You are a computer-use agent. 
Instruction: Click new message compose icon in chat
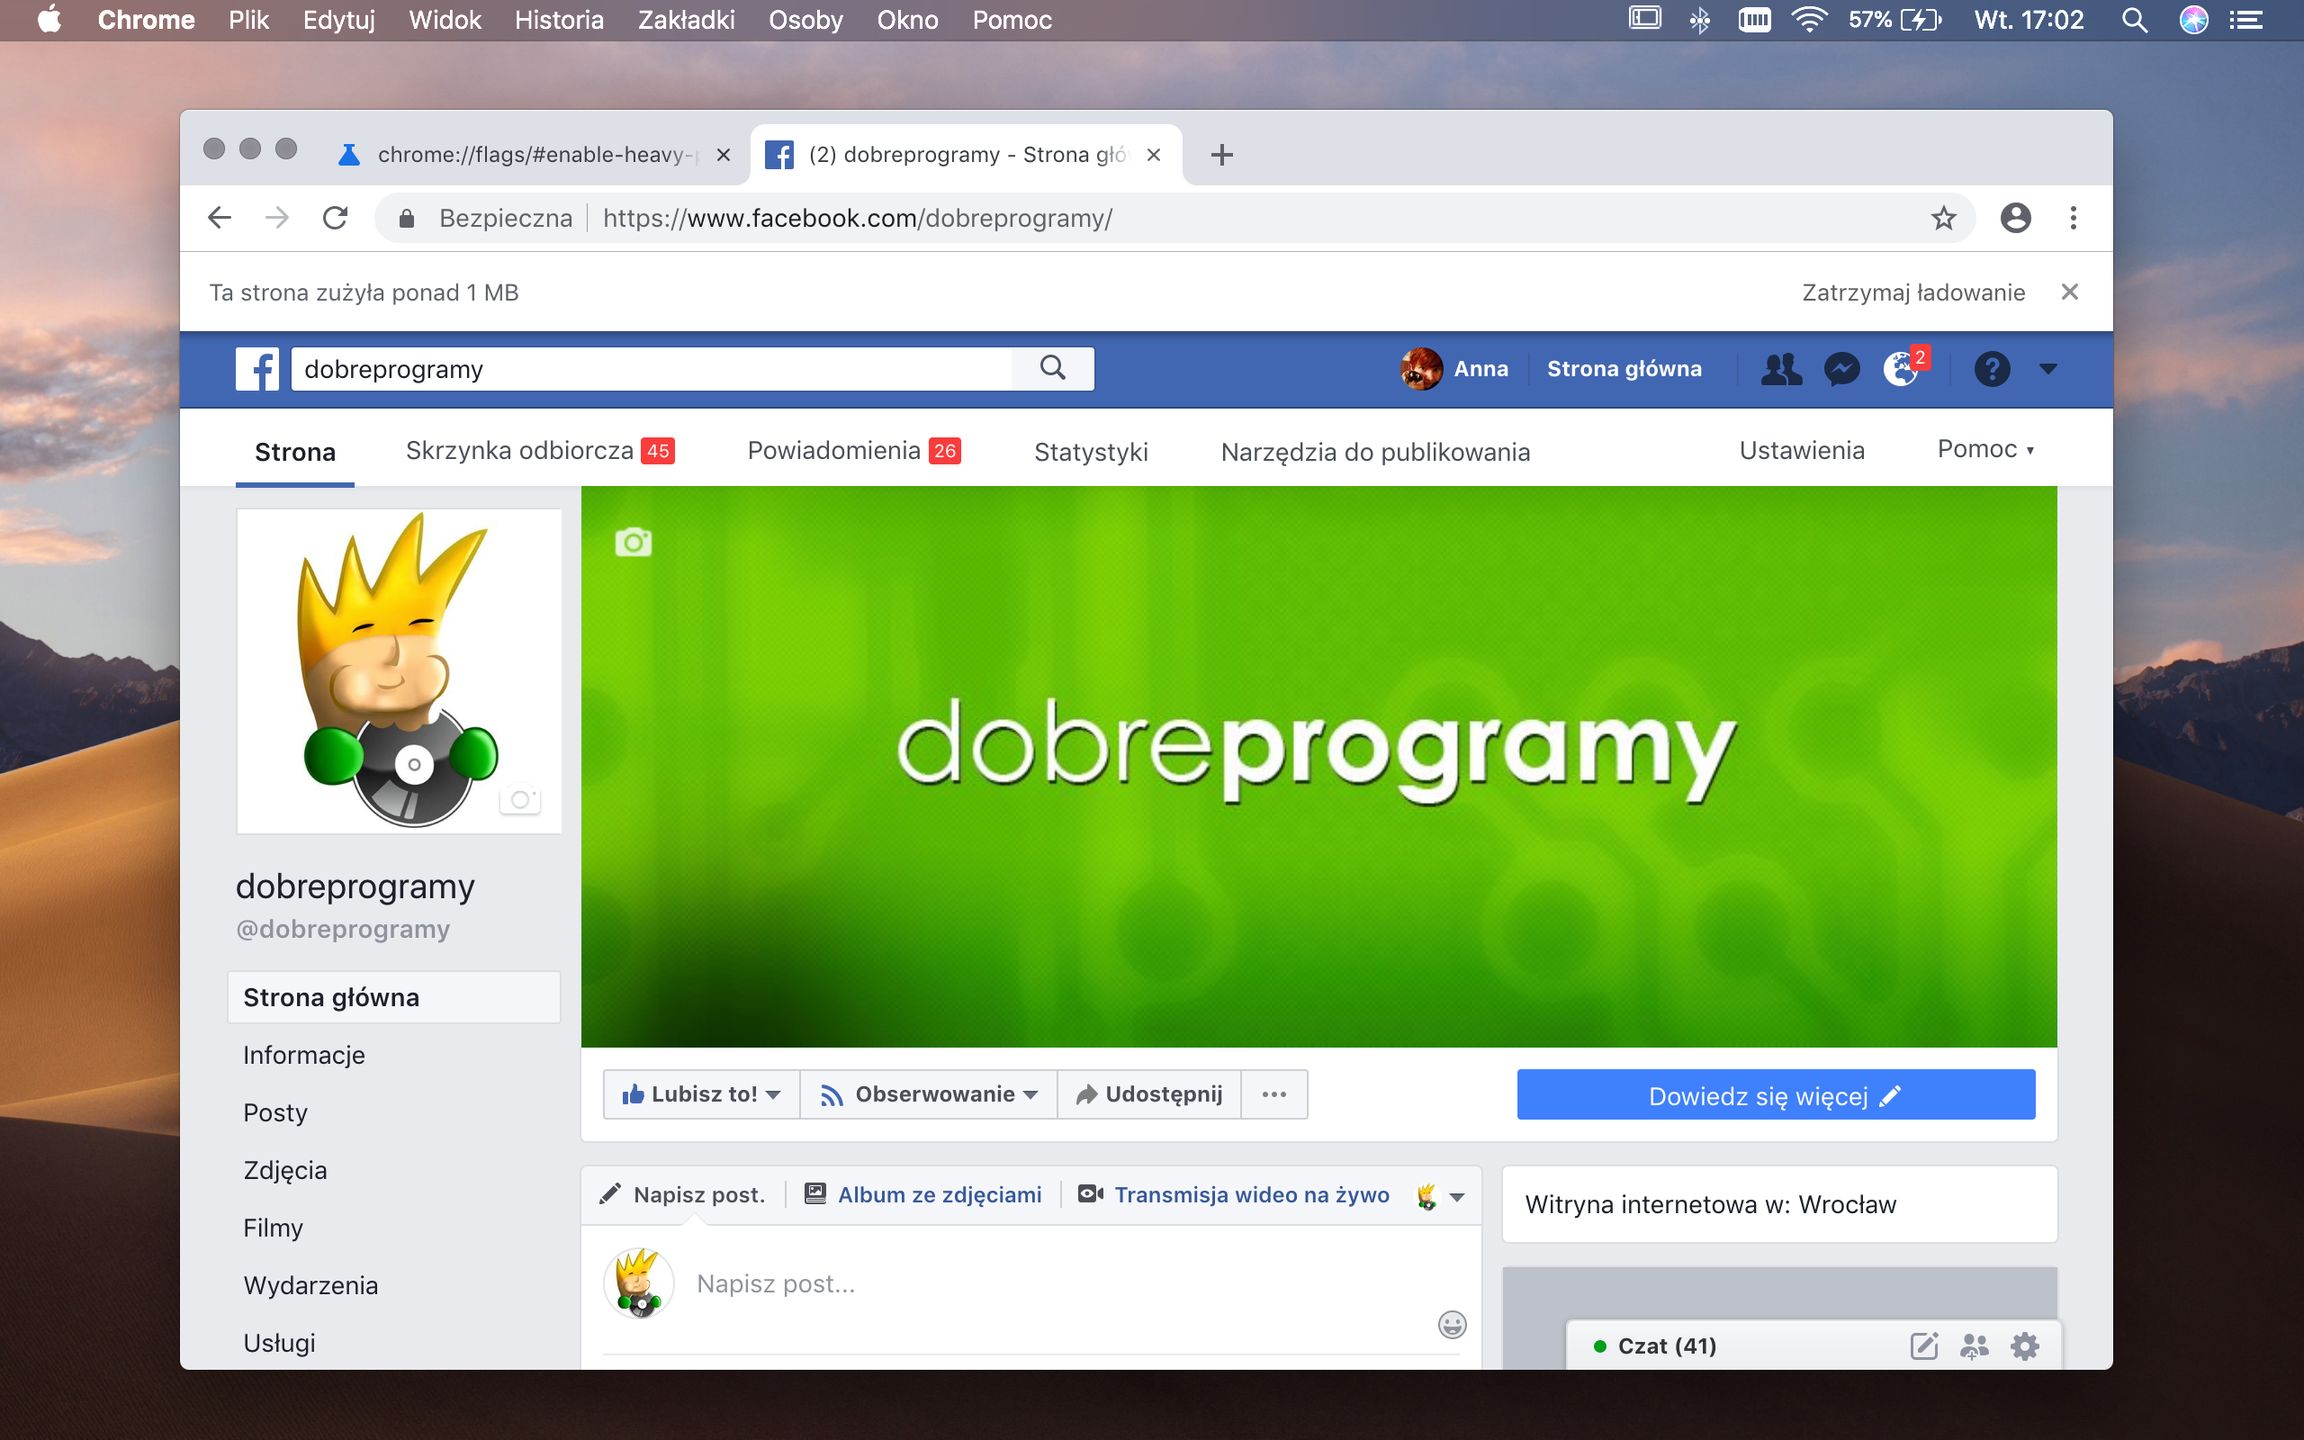point(1924,1346)
